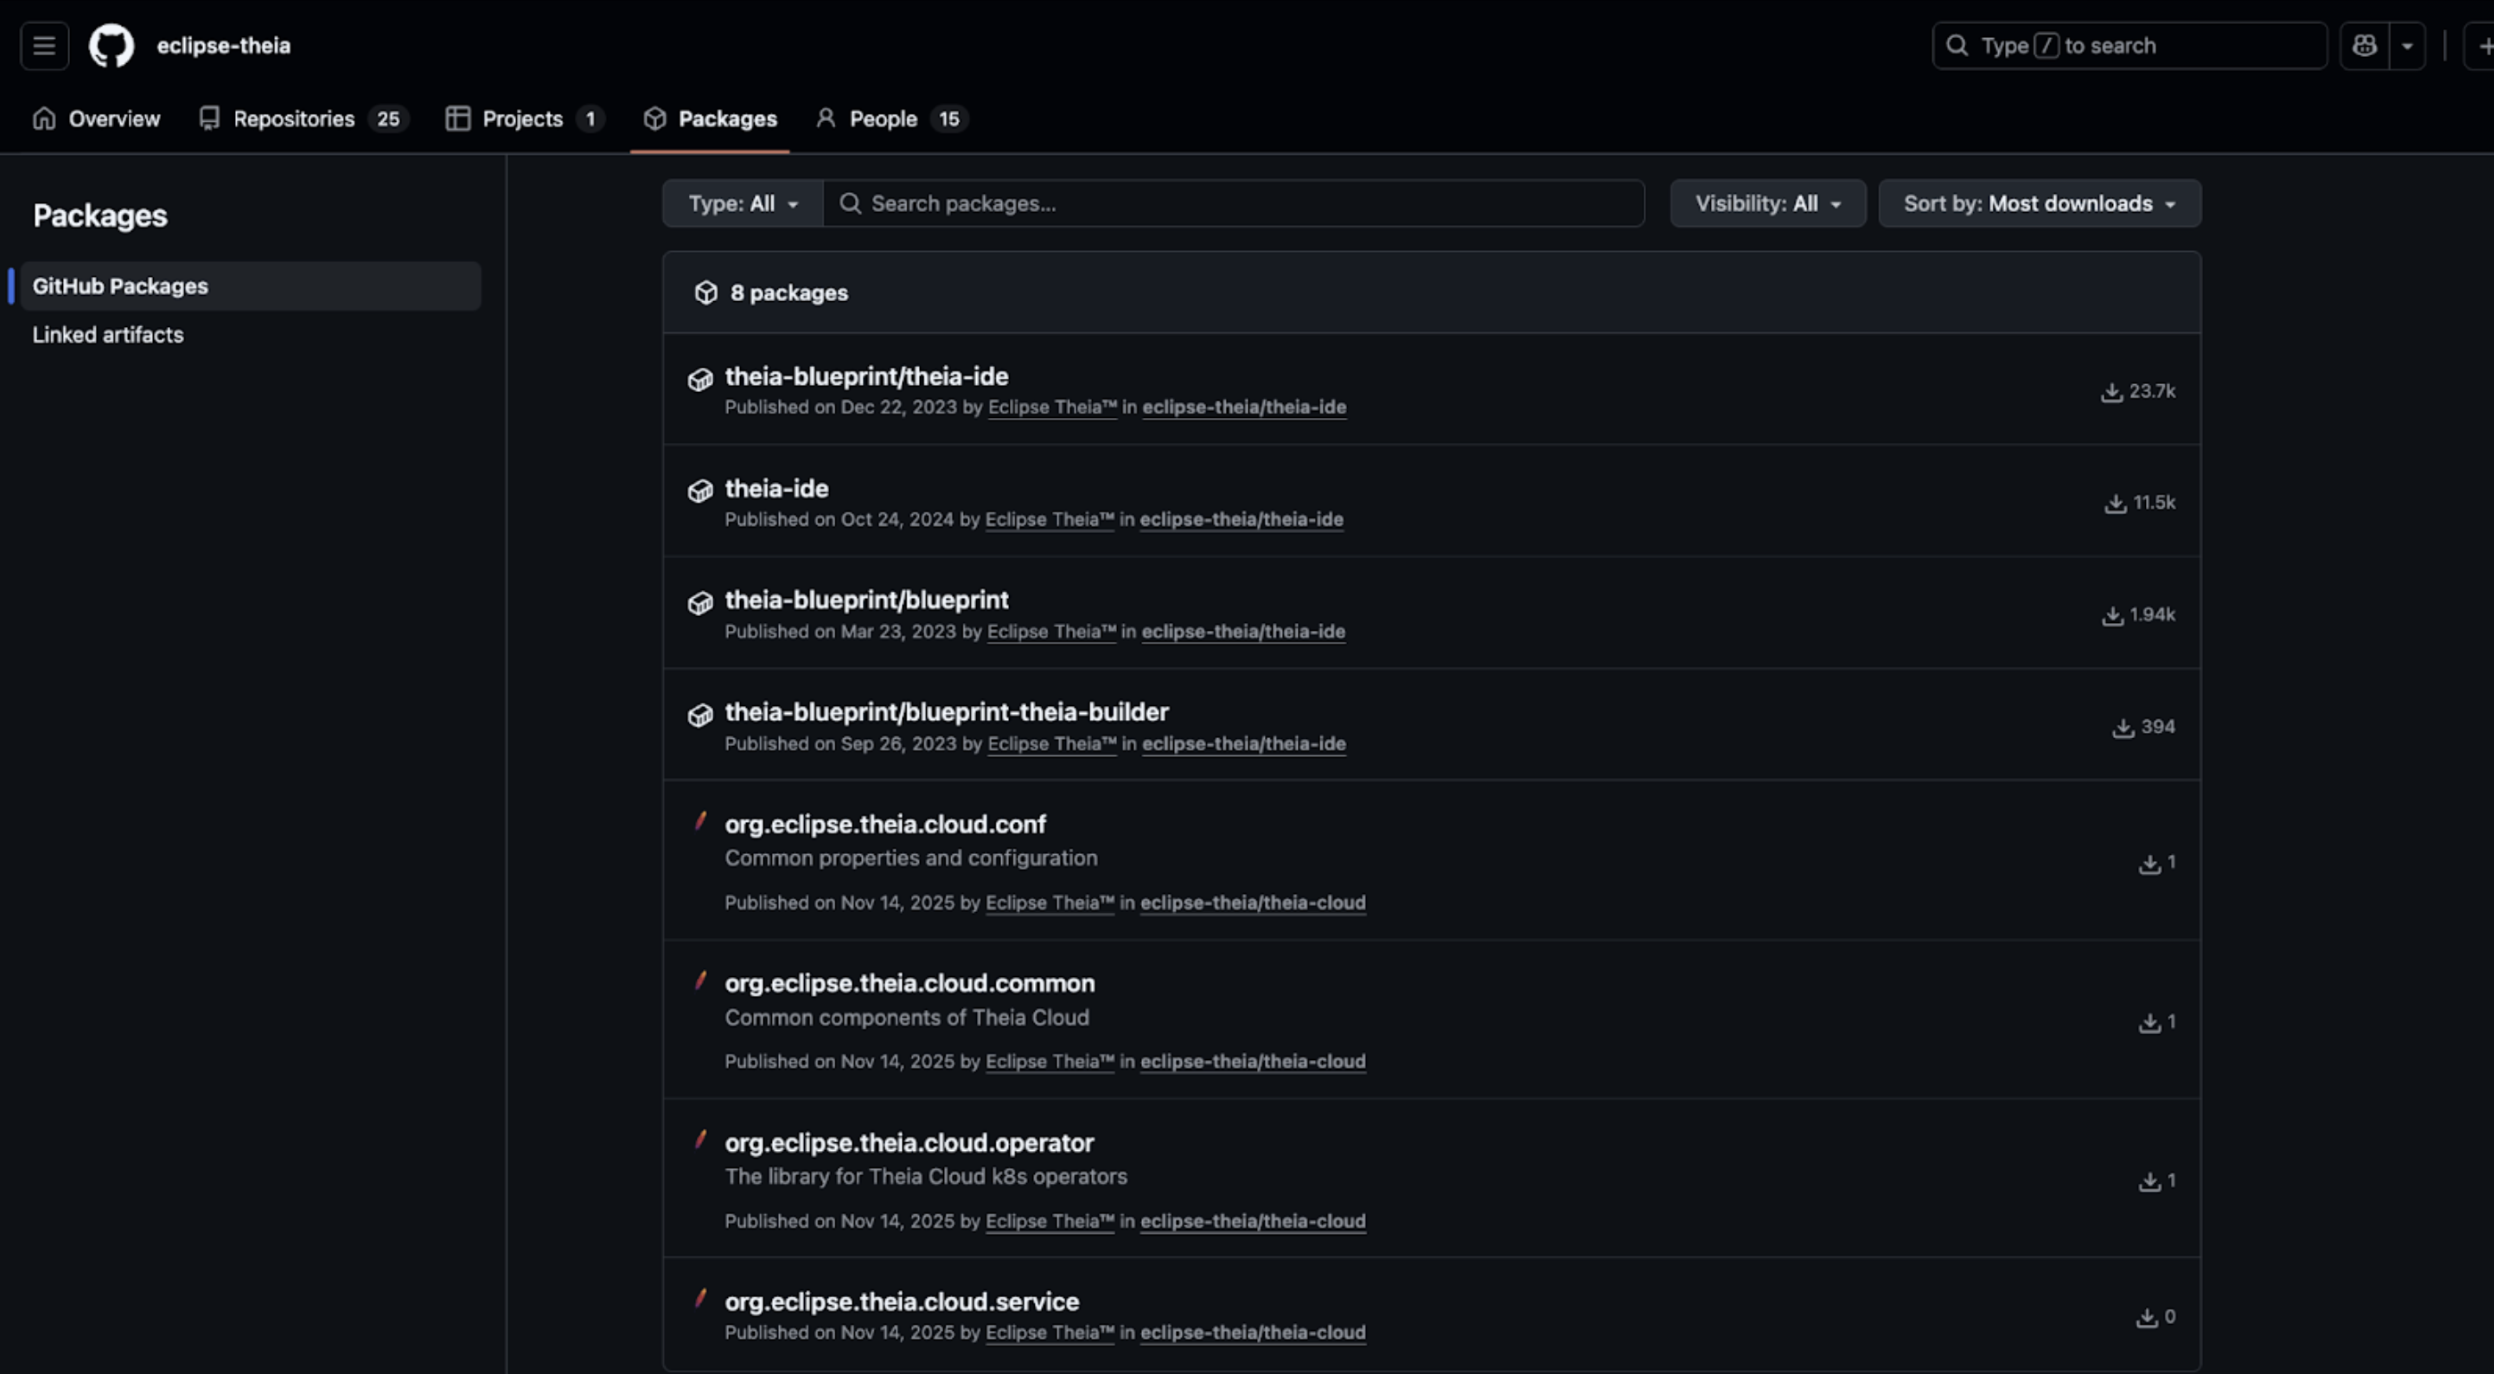Open Sort by: Most downloads dropdown

[x=2039, y=204]
